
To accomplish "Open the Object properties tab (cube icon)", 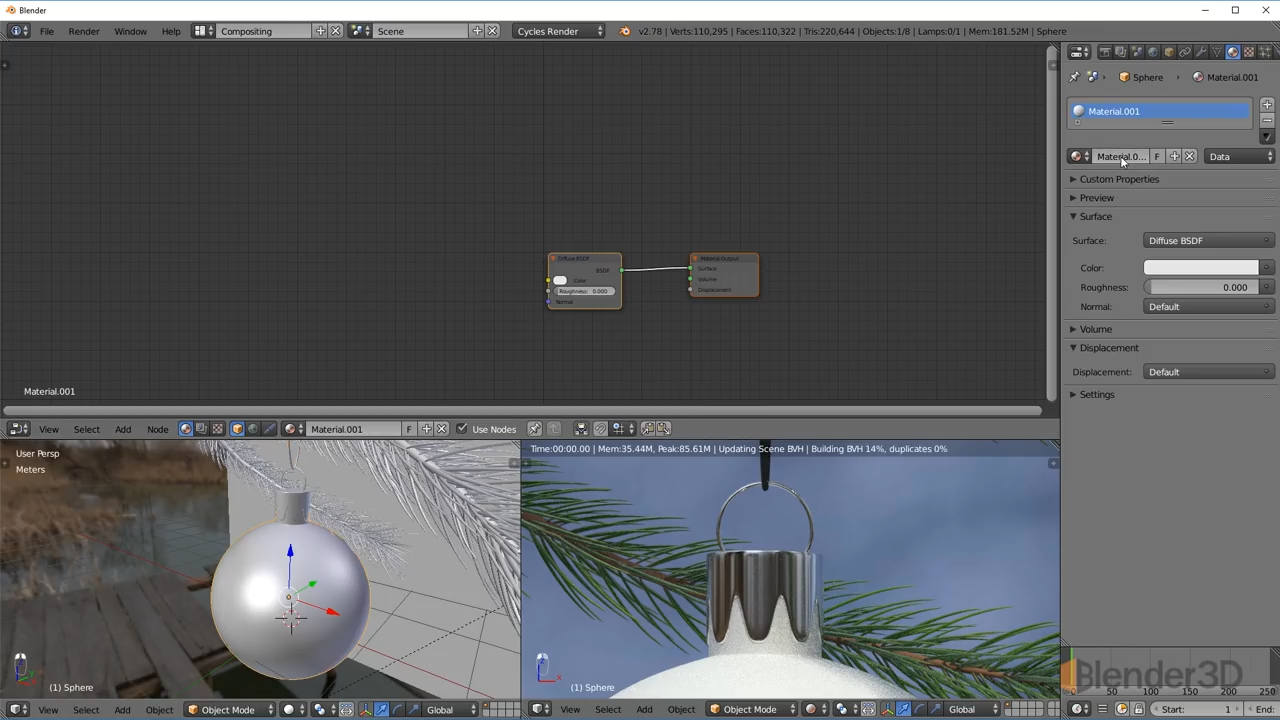I will point(1169,52).
